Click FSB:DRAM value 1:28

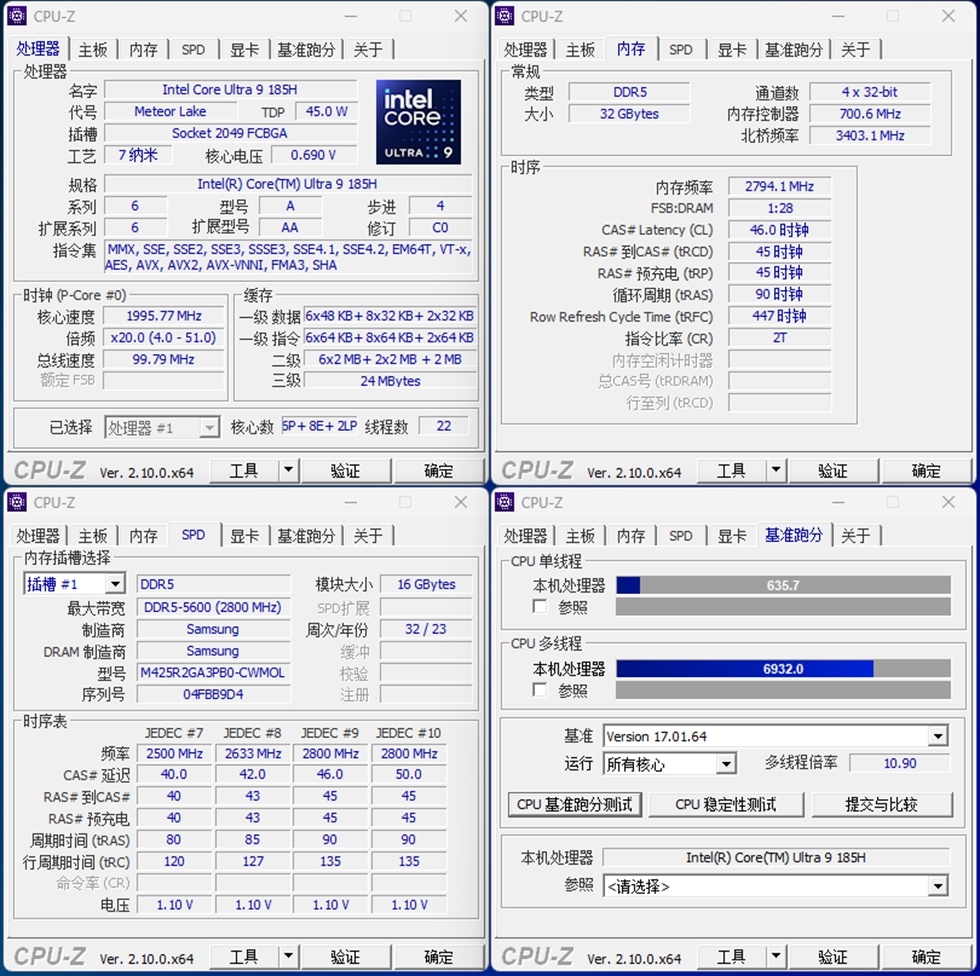[779, 209]
